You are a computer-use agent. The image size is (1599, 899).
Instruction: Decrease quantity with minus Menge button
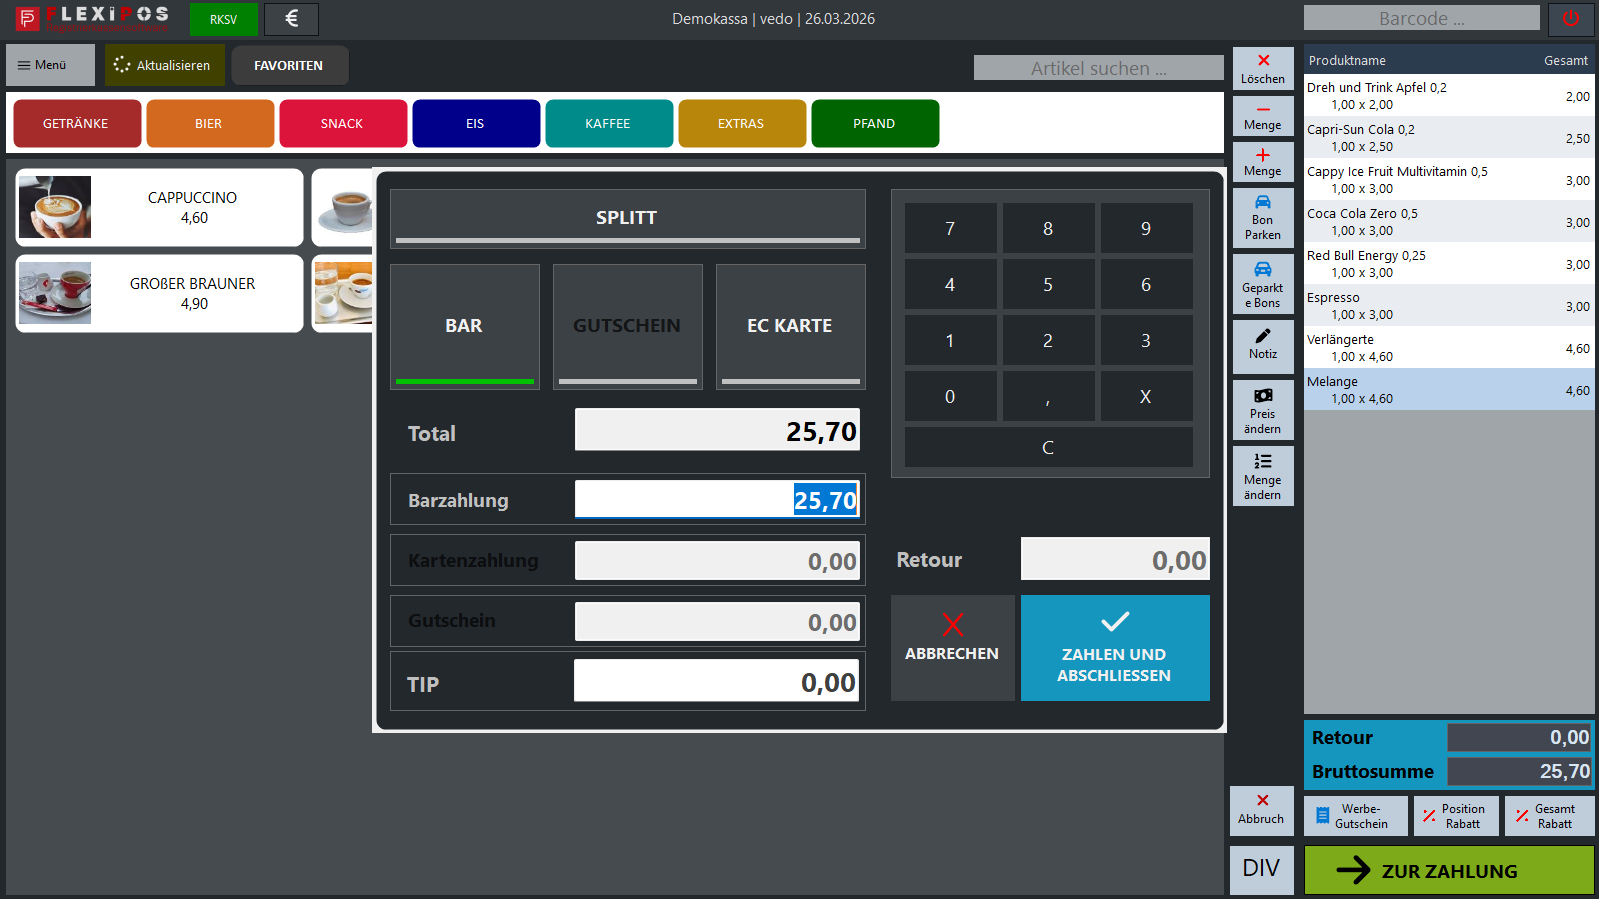(x=1263, y=116)
